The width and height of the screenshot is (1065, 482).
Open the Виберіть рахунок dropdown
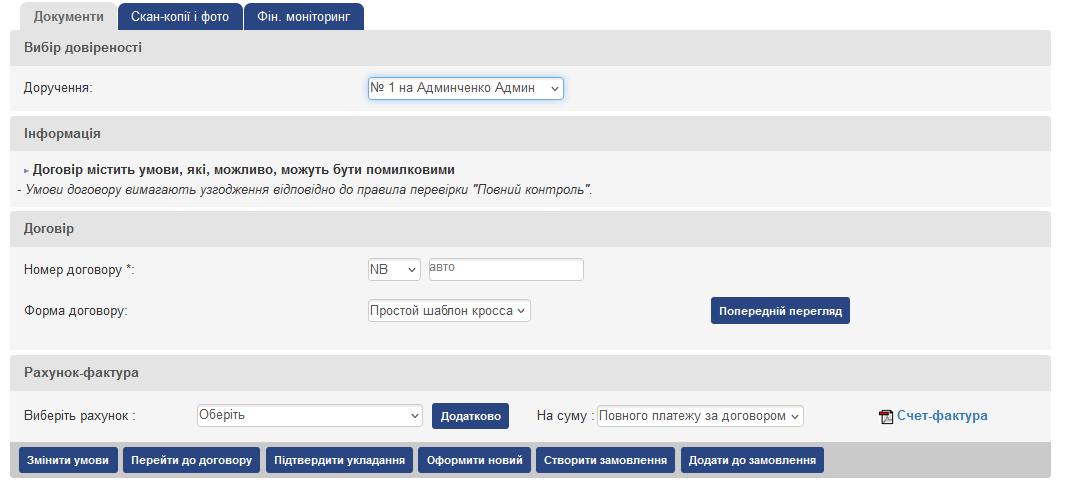tap(310, 415)
